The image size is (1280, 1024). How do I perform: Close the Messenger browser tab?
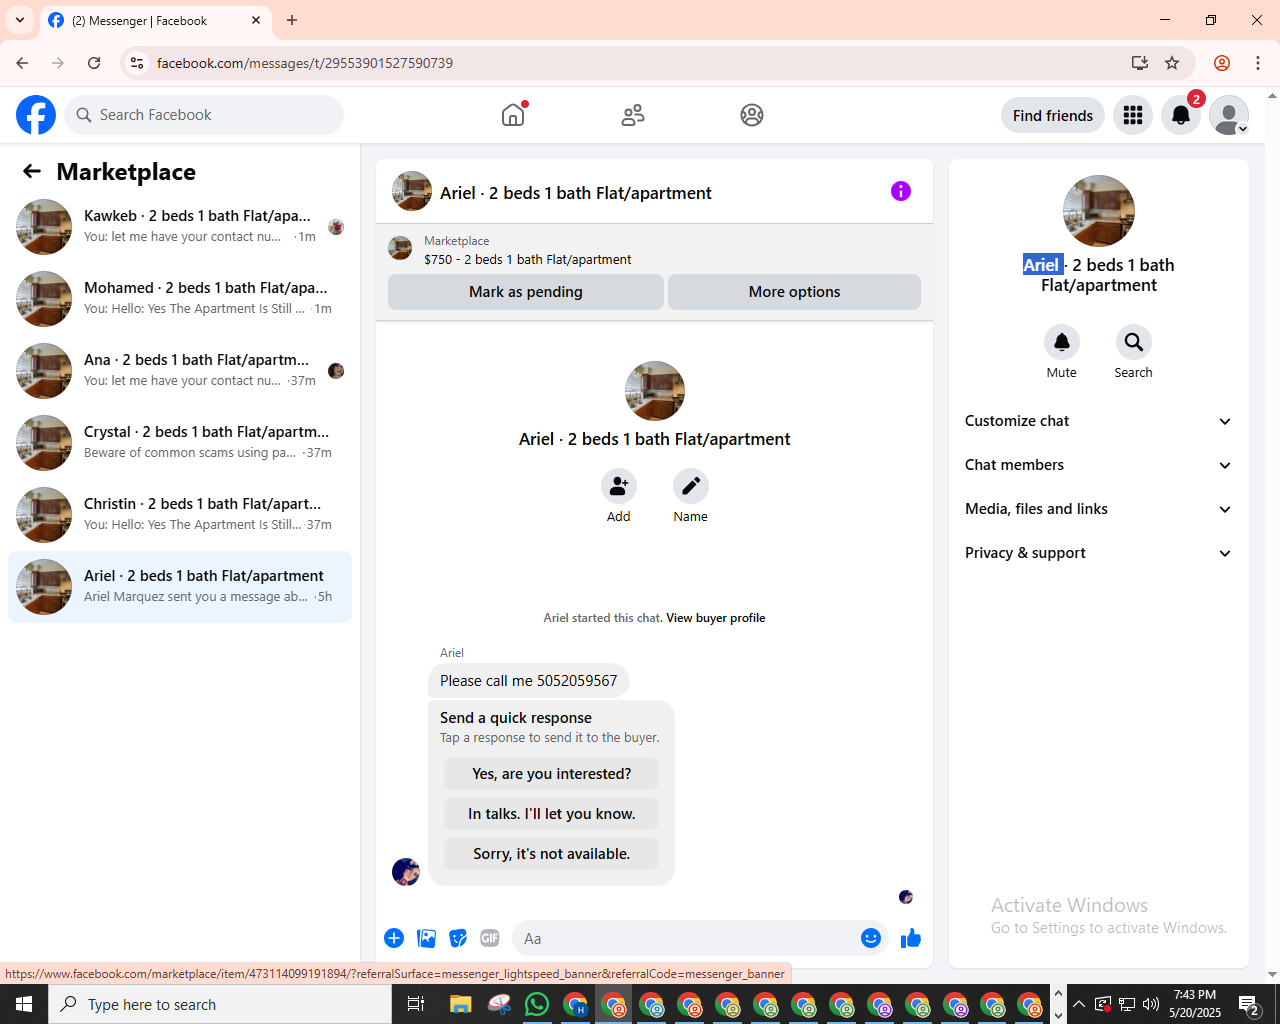[x=256, y=20]
